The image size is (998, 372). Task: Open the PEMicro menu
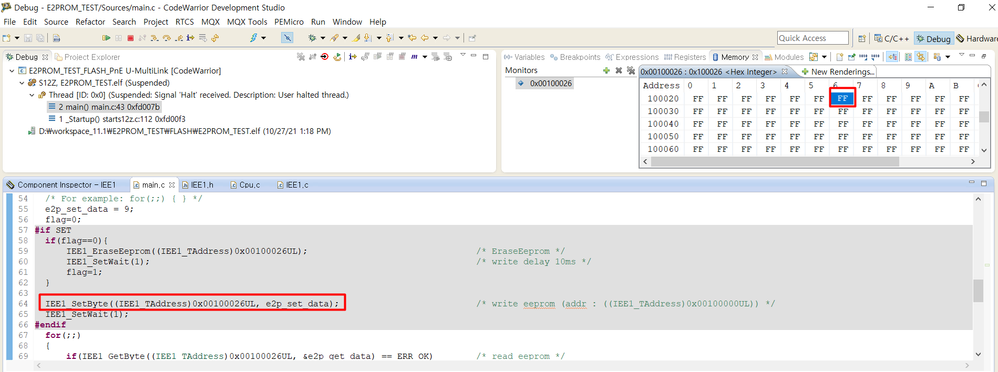289,22
